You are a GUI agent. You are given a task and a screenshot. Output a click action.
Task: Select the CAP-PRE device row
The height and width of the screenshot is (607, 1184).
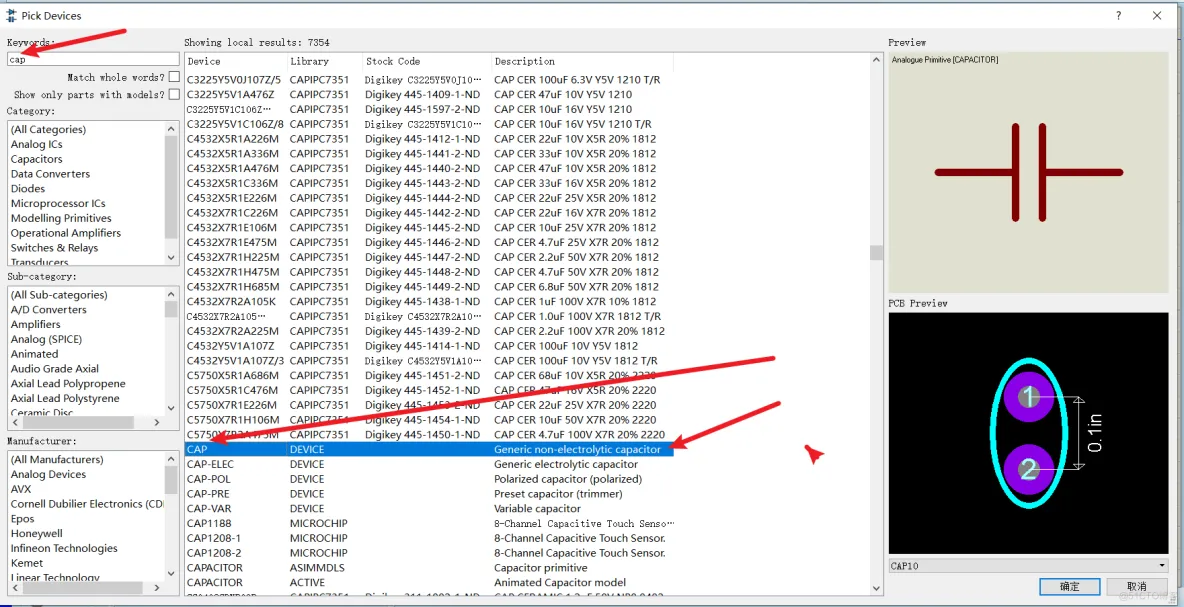tap(429, 494)
